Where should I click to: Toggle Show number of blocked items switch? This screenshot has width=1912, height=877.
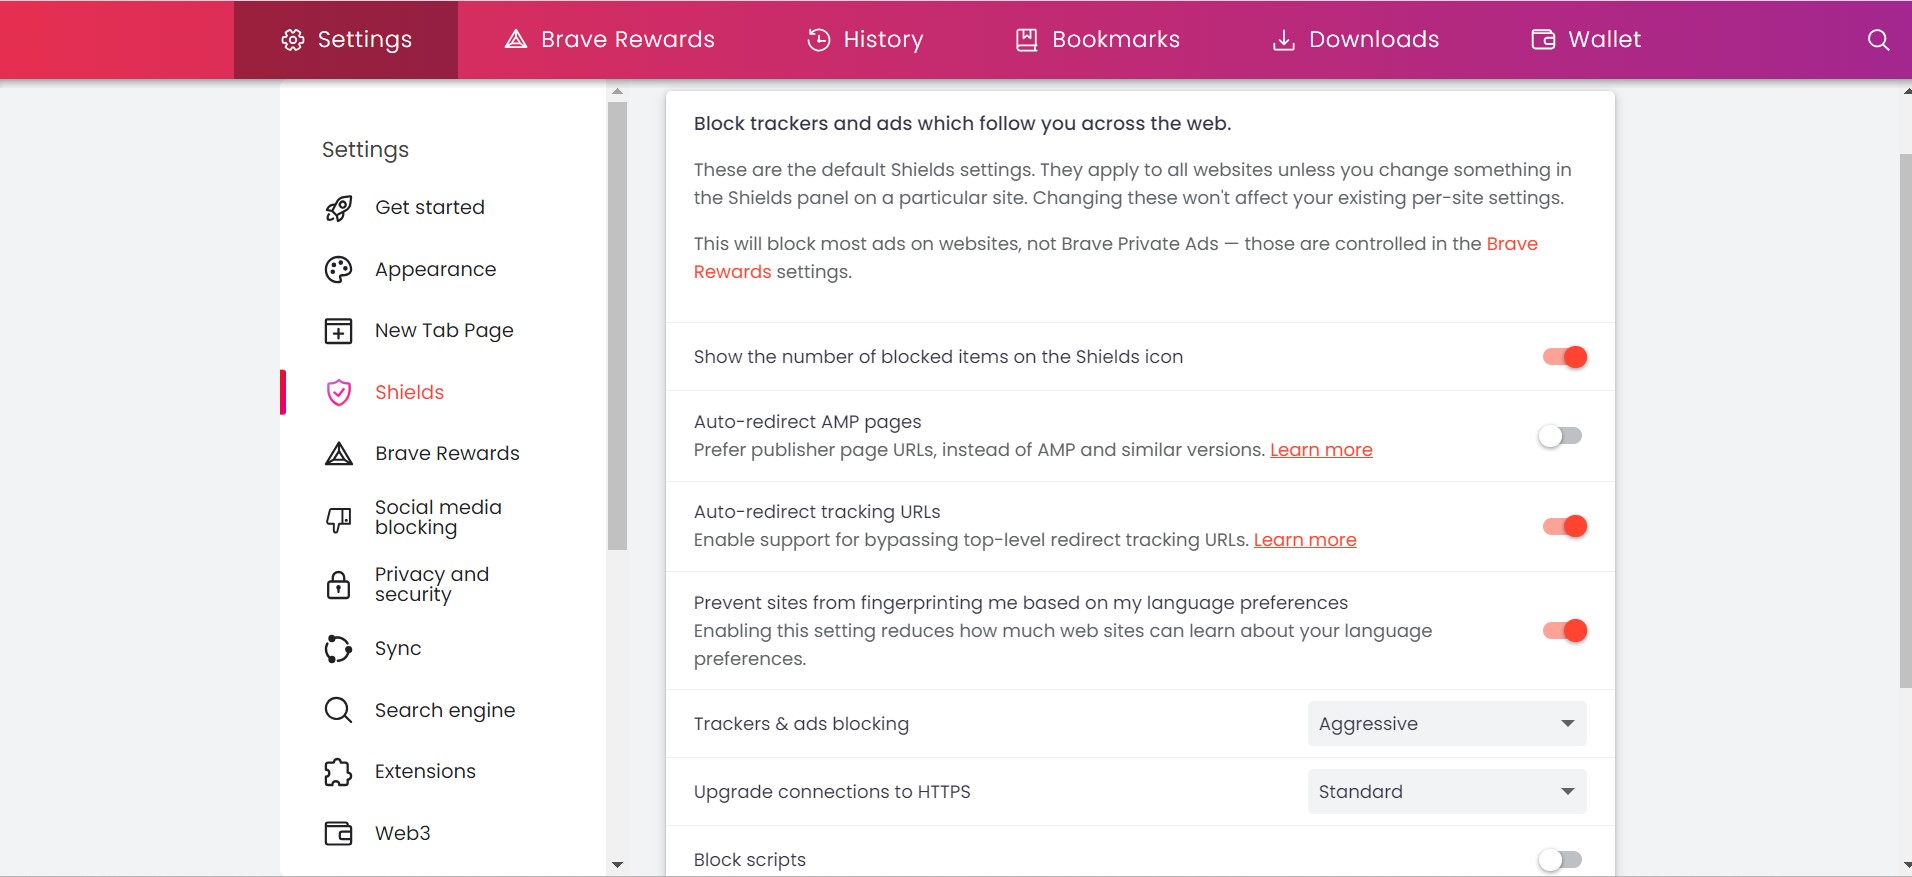pos(1564,357)
